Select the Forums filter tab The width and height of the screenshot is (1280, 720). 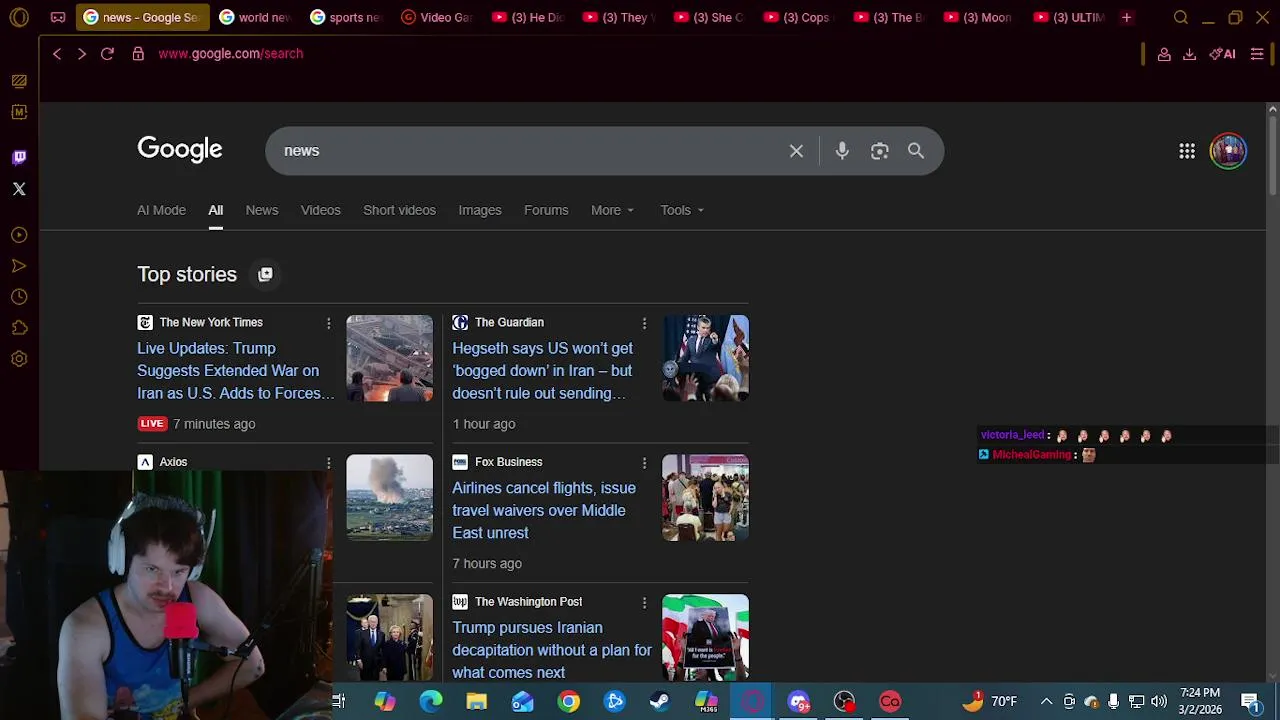tap(546, 210)
